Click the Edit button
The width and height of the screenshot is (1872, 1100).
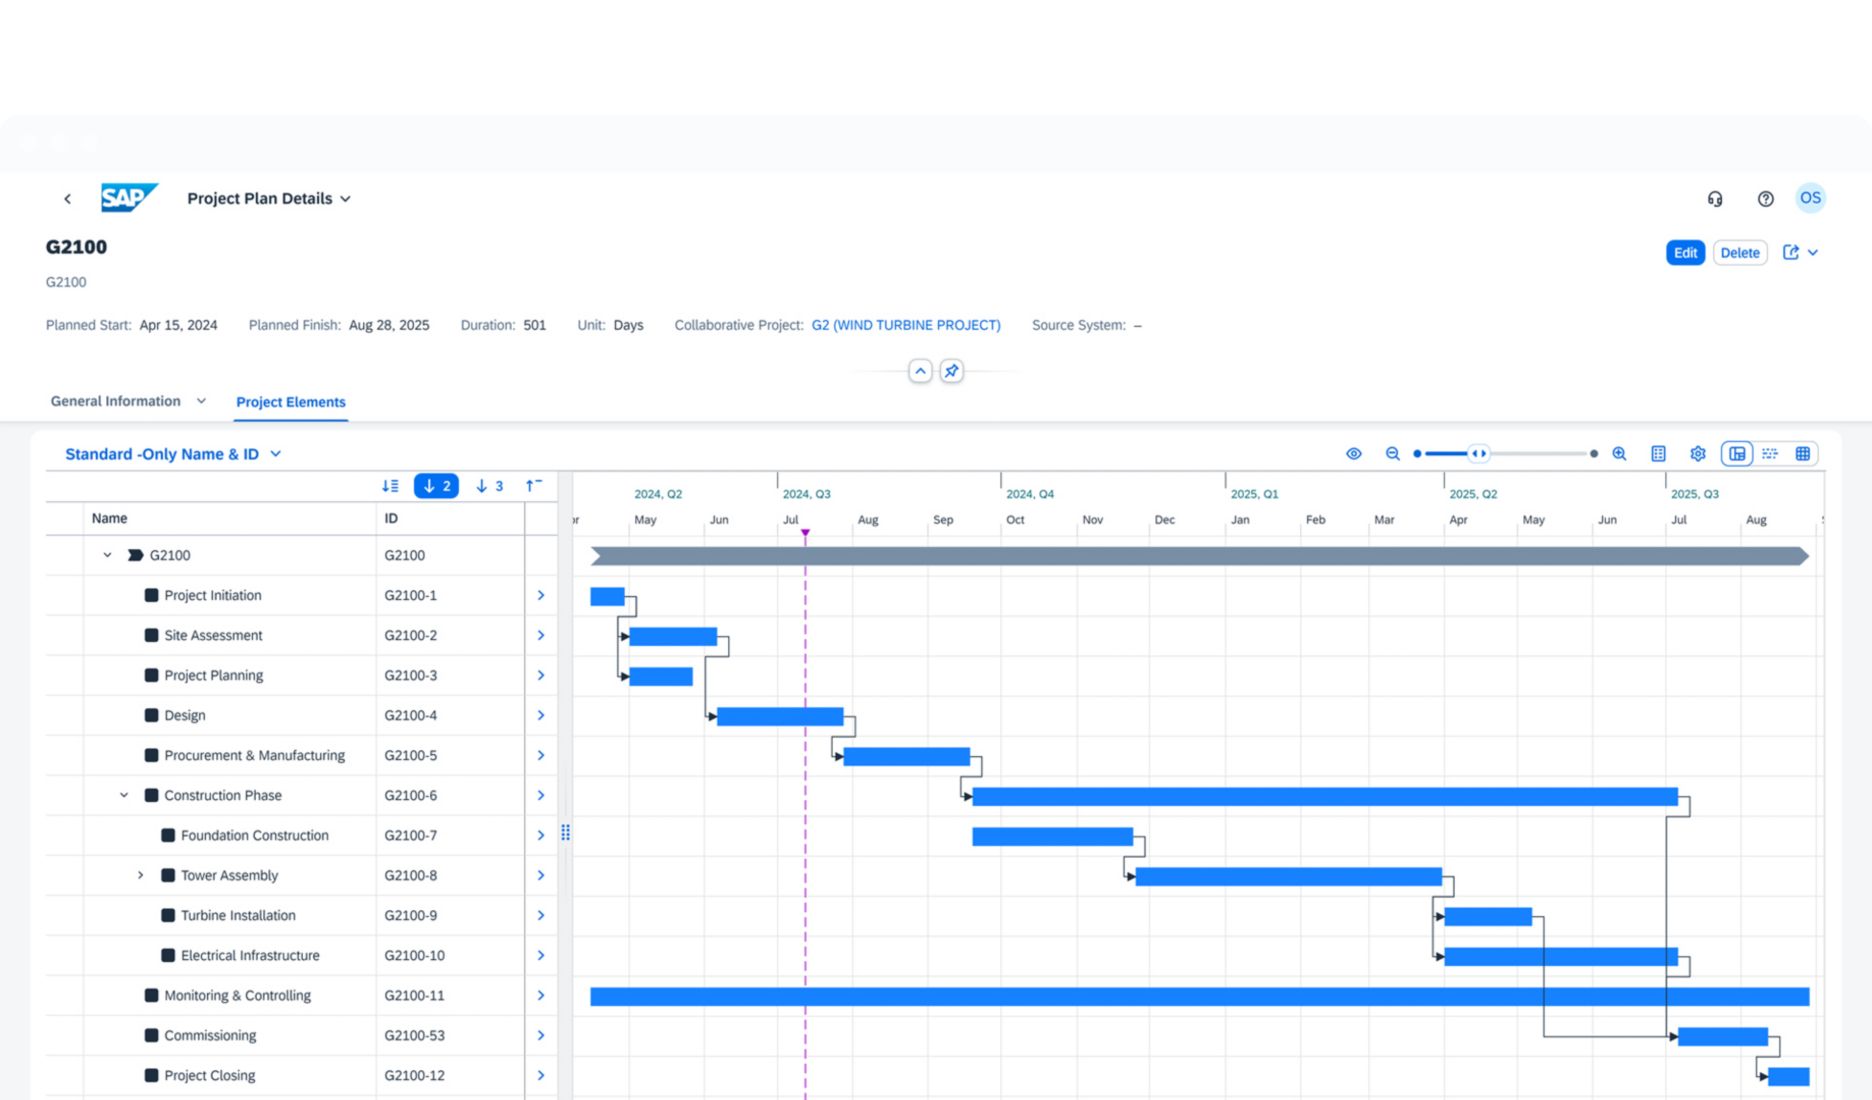[x=1684, y=253]
